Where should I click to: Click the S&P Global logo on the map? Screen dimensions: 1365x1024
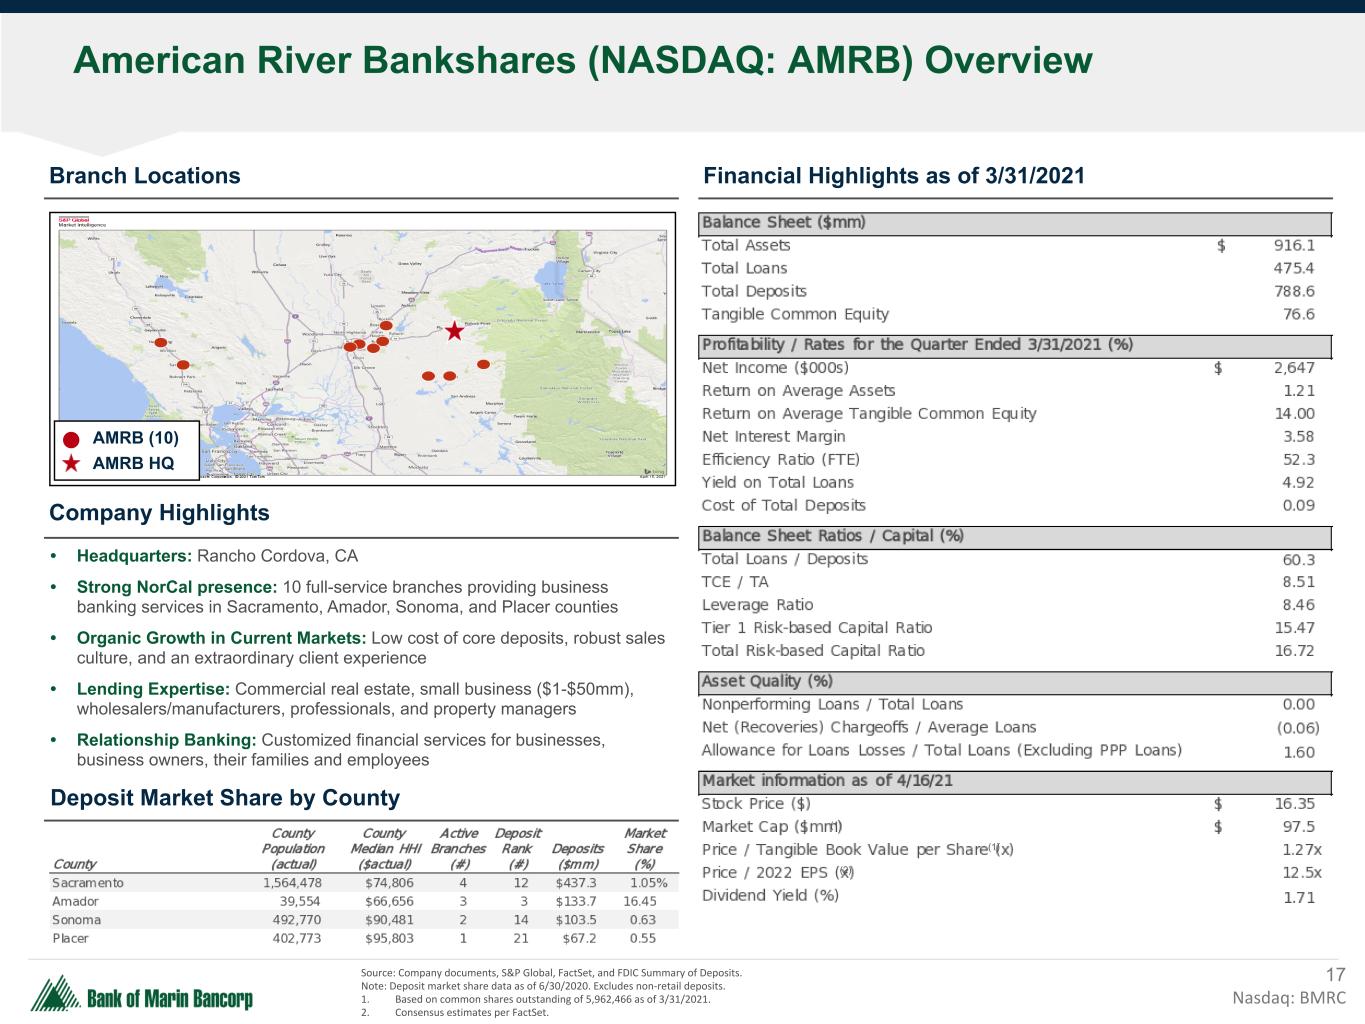tap(74, 221)
